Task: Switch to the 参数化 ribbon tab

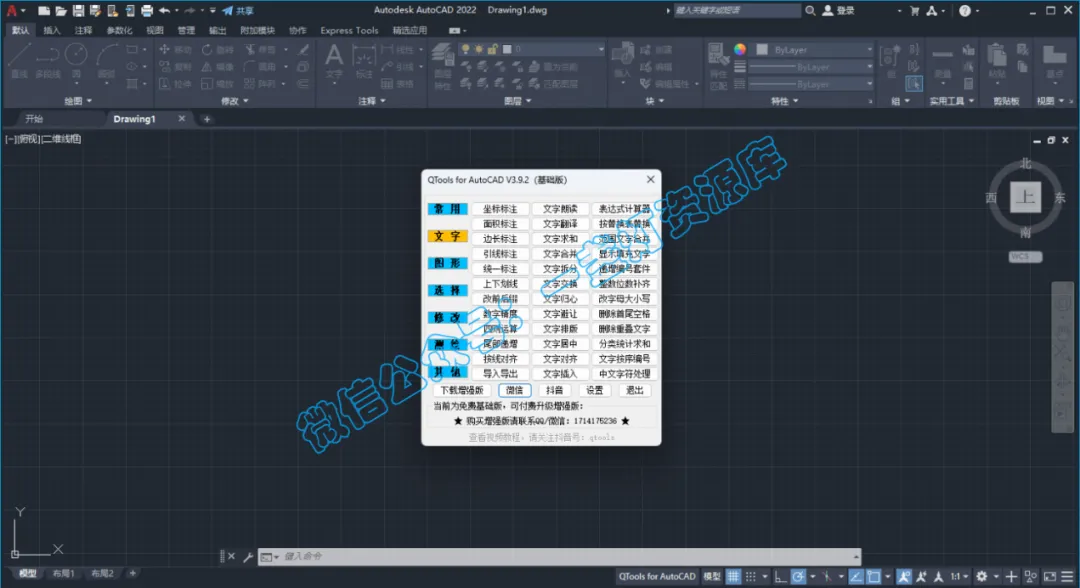Action: click(119, 30)
